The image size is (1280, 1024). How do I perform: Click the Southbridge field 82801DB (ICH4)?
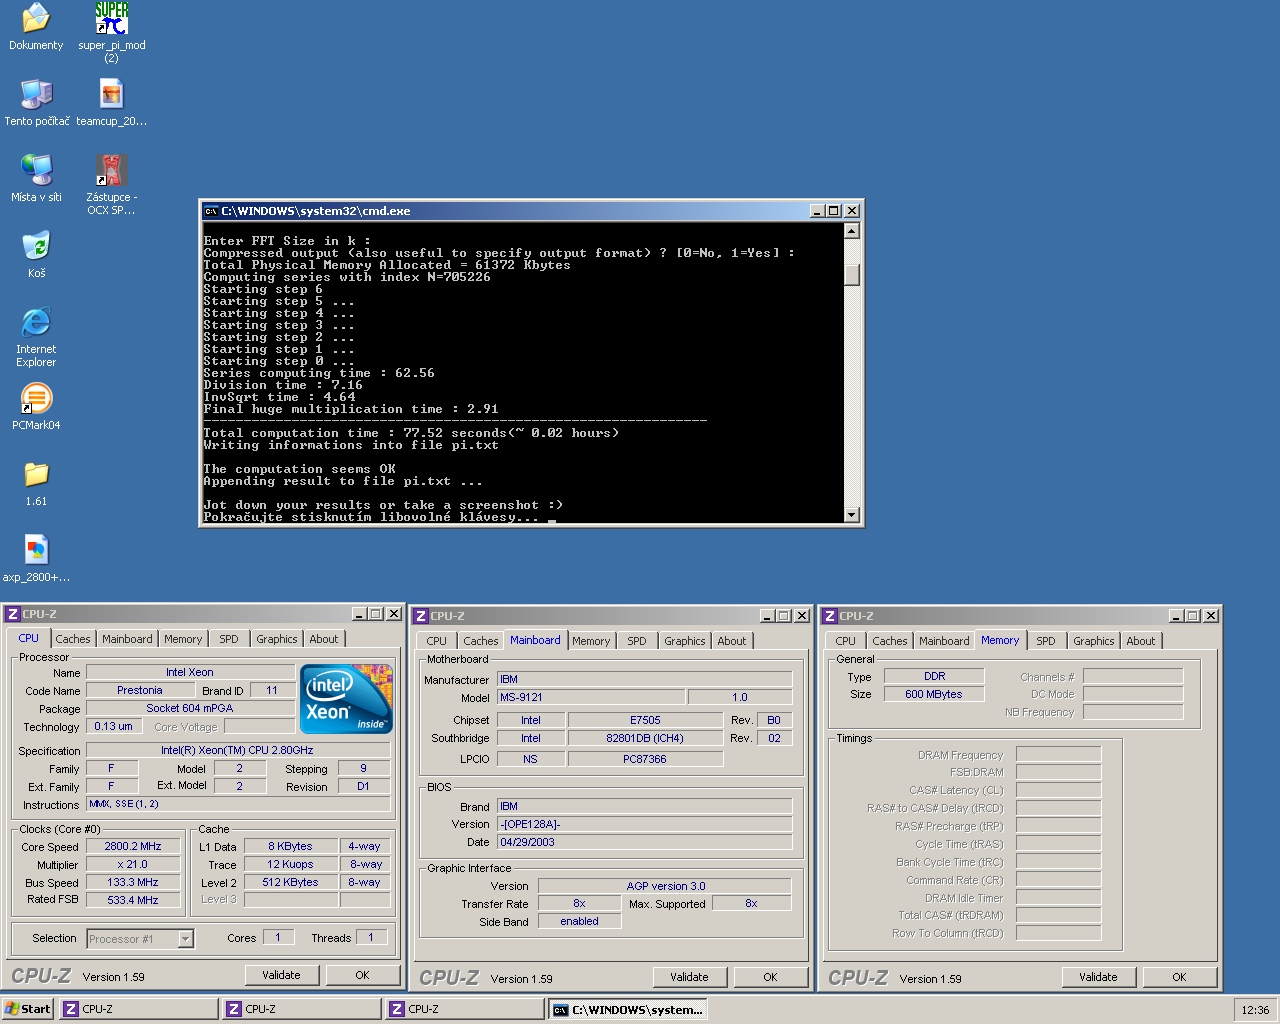pos(645,738)
